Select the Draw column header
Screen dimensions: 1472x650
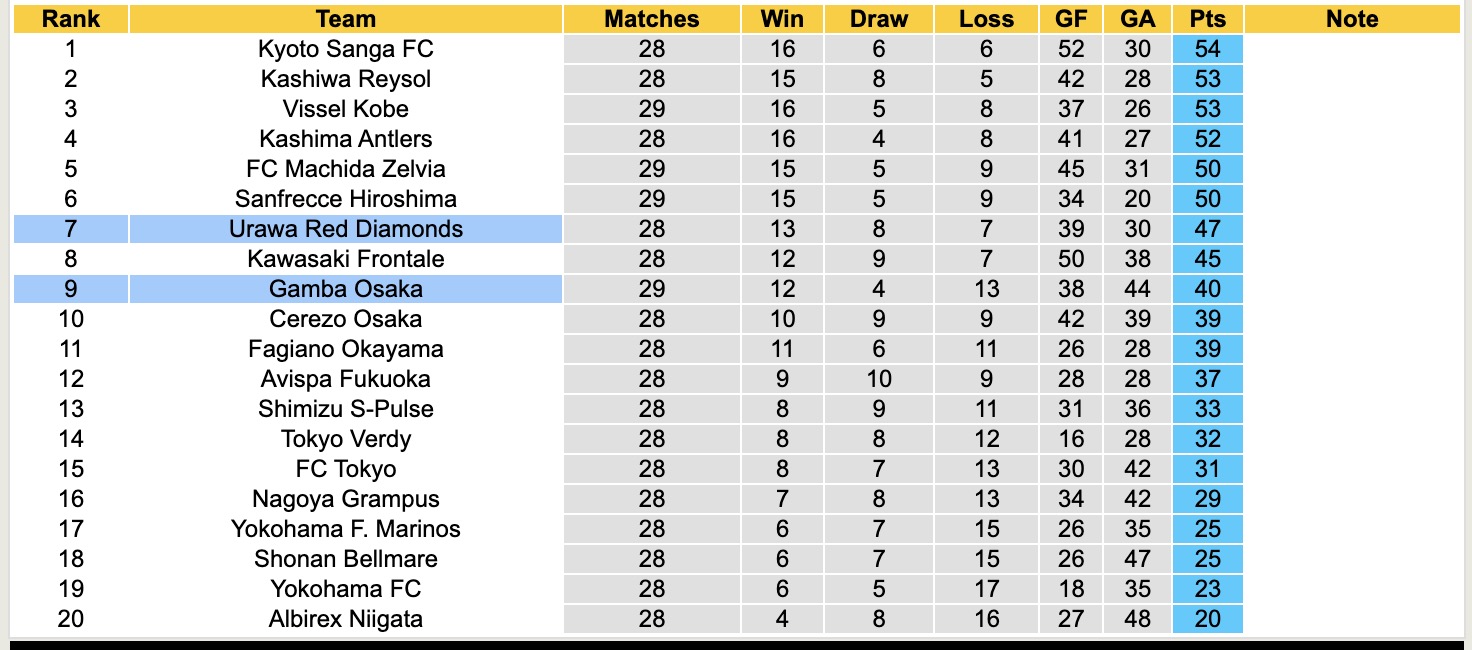pos(878,19)
